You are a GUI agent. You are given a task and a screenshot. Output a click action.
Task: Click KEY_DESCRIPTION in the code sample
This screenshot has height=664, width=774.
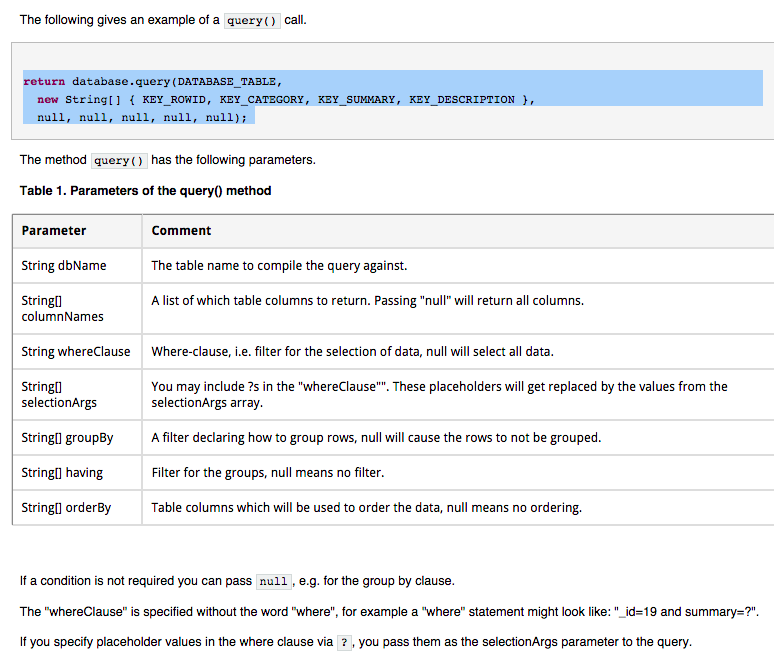pyautogui.click(x=462, y=100)
